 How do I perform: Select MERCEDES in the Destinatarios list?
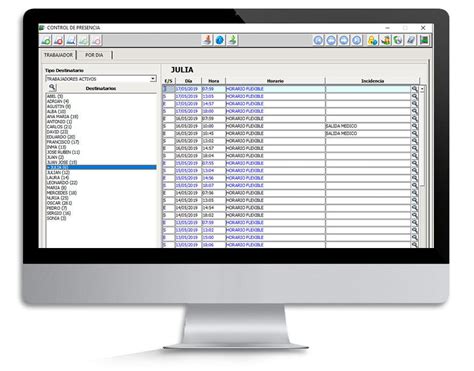tap(62, 193)
